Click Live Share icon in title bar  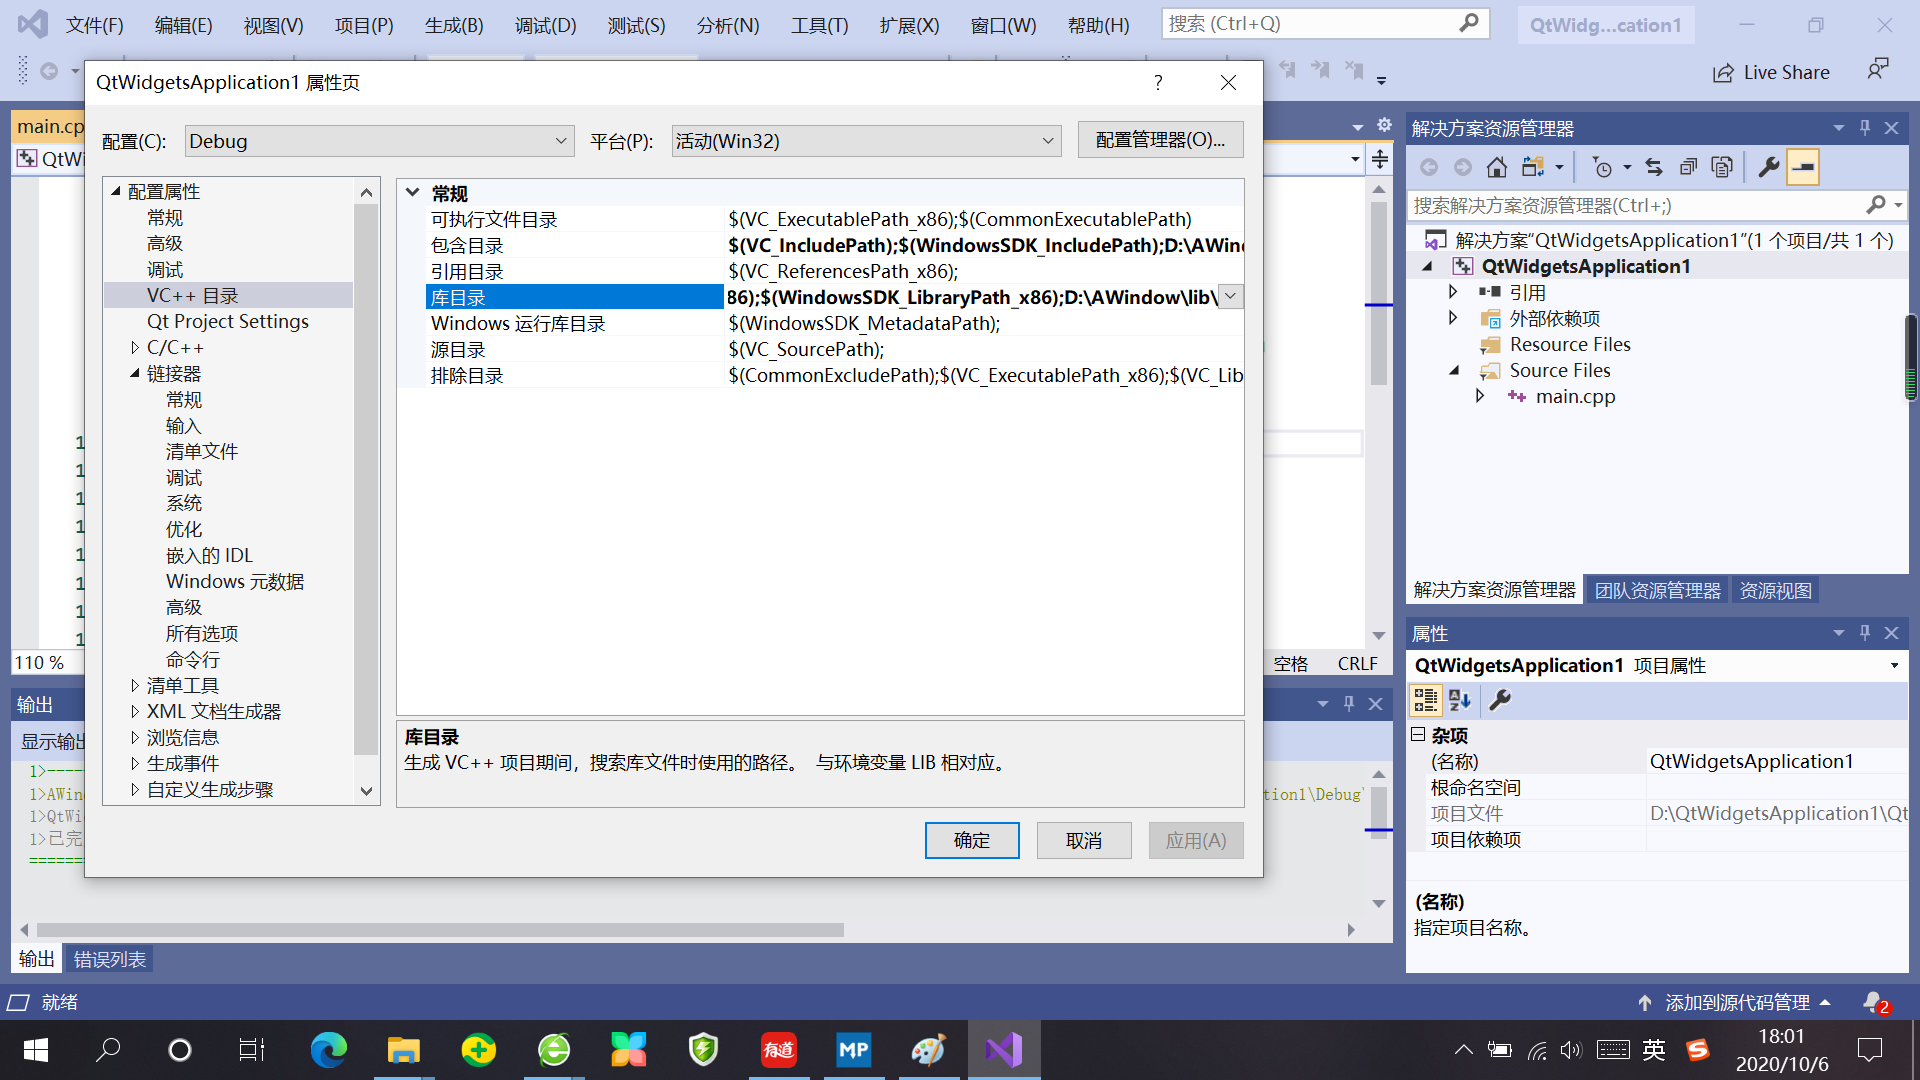coord(1723,73)
